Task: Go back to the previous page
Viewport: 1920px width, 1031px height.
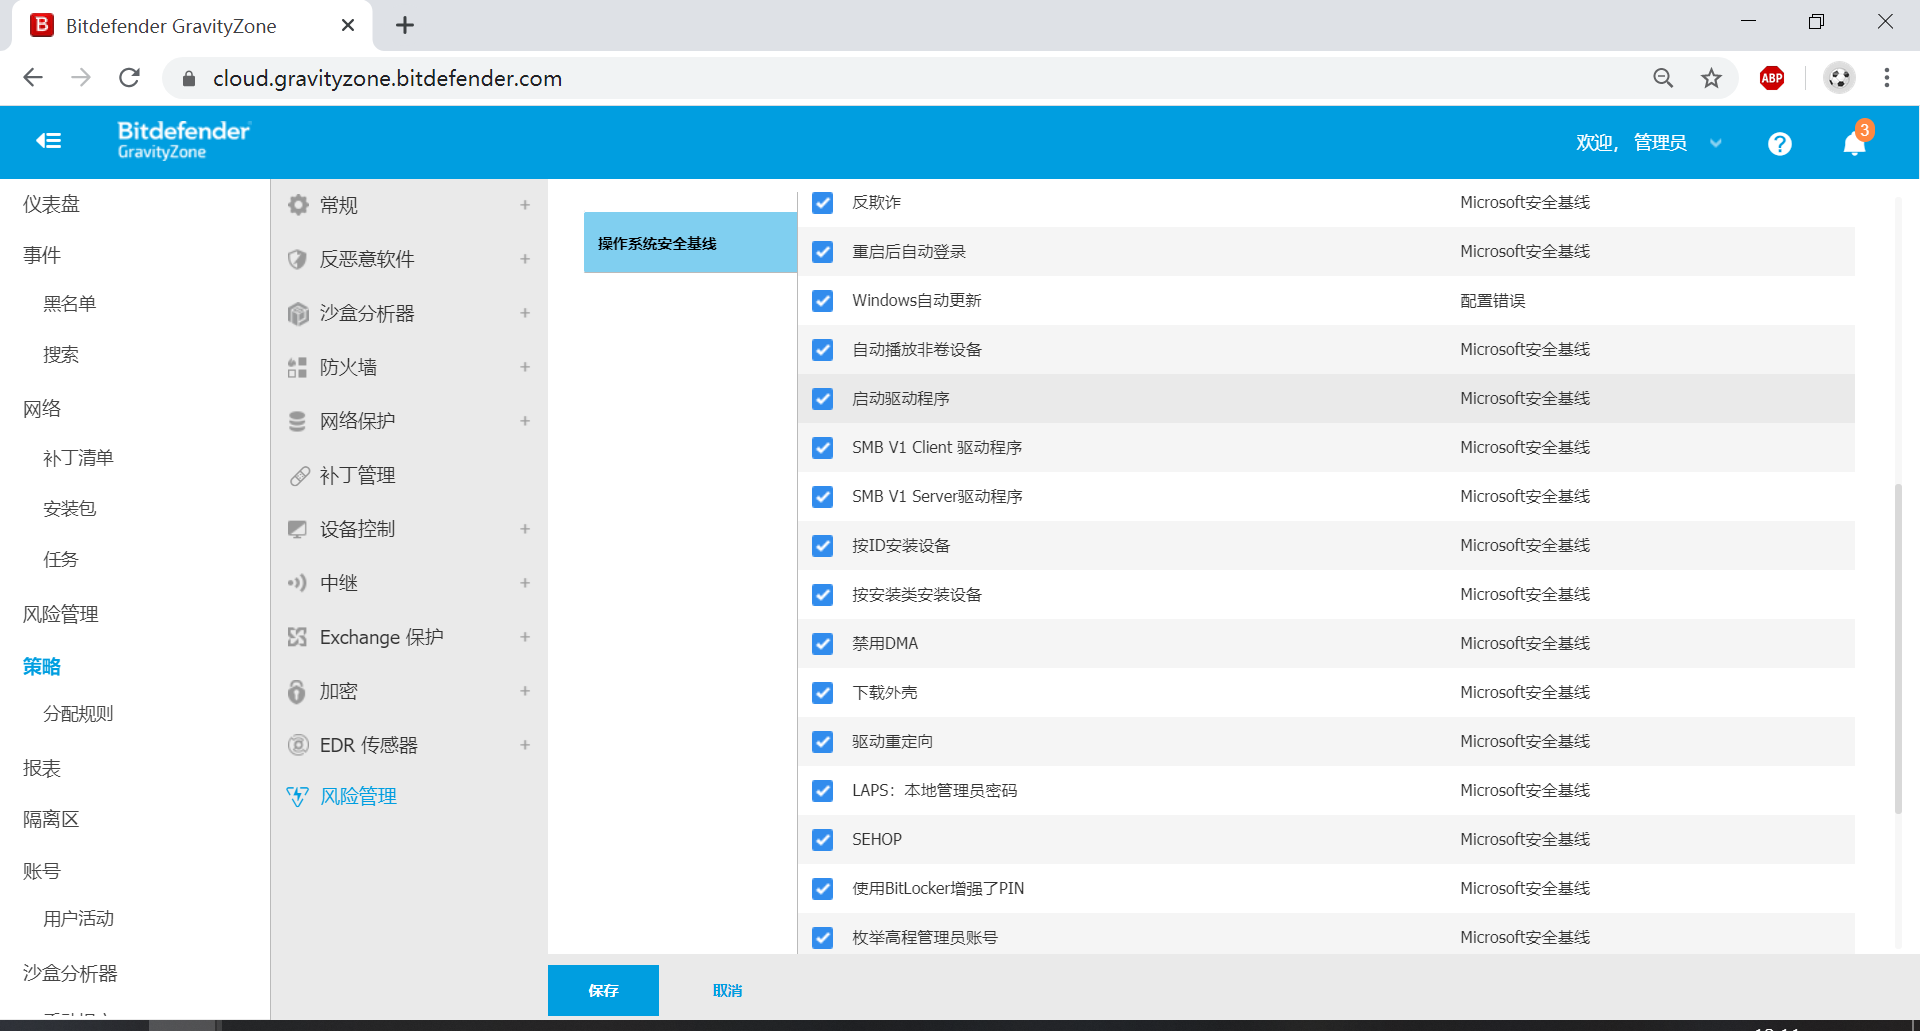Action: [33, 78]
